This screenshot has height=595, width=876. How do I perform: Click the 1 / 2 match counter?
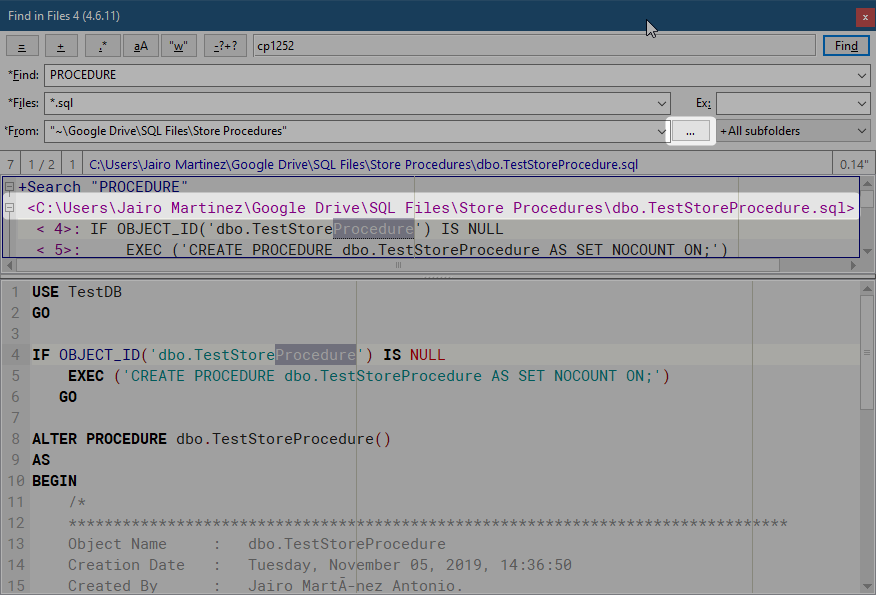(41, 165)
